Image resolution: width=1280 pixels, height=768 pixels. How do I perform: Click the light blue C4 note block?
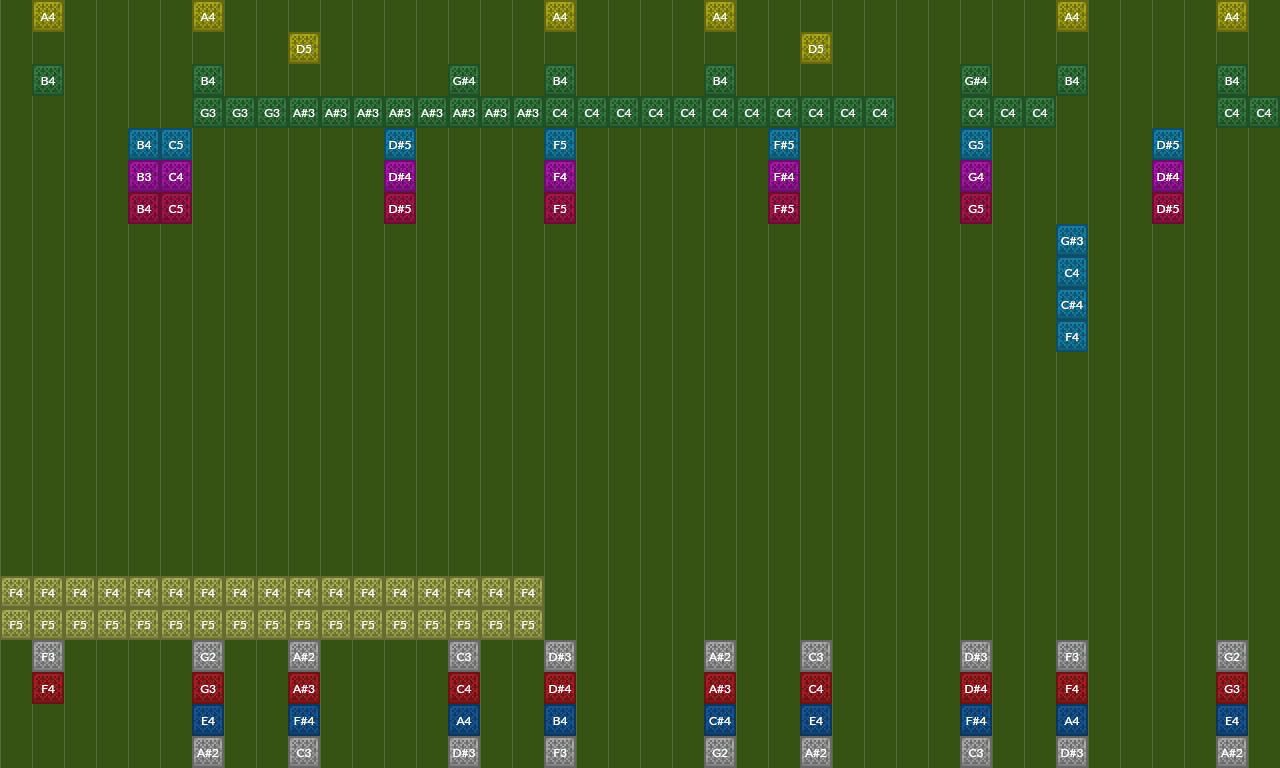pyautogui.click(x=1072, y=272)
